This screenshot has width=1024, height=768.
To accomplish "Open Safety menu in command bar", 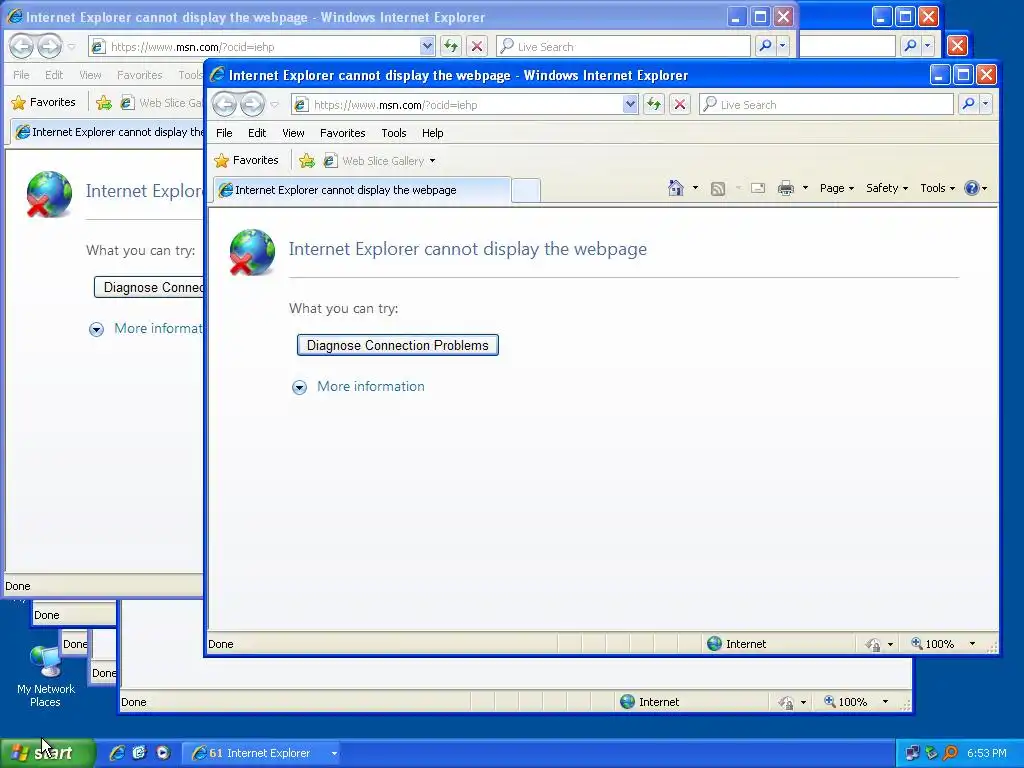I will click(887, 188).
